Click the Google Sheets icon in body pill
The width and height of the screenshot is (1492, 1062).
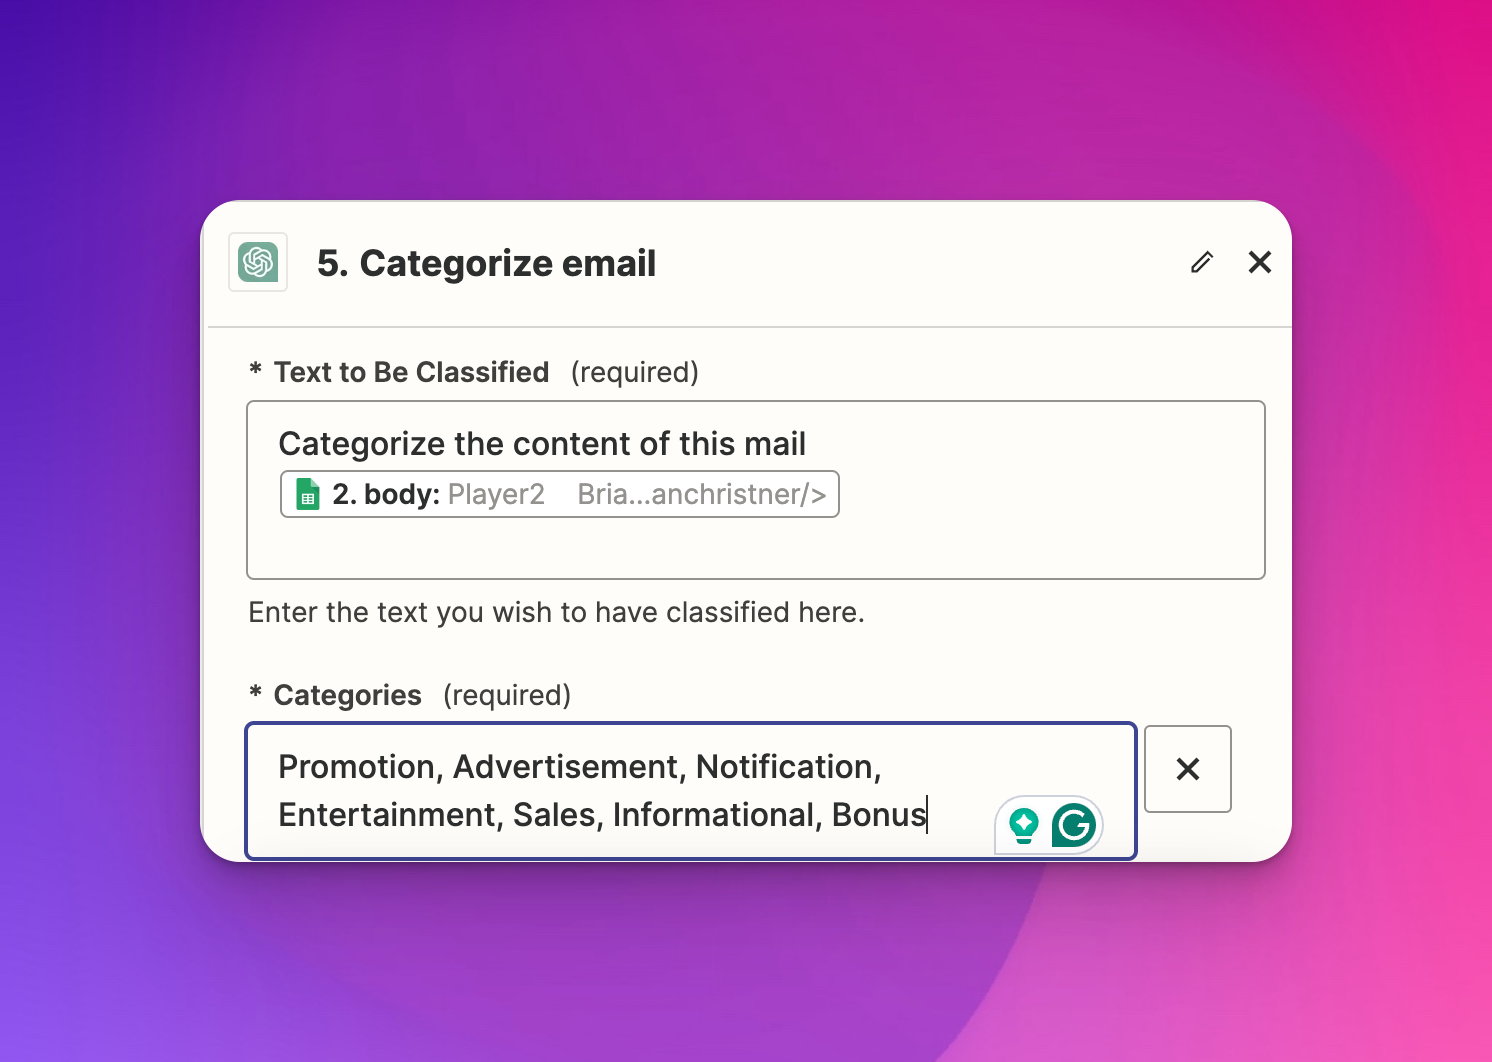308,494
